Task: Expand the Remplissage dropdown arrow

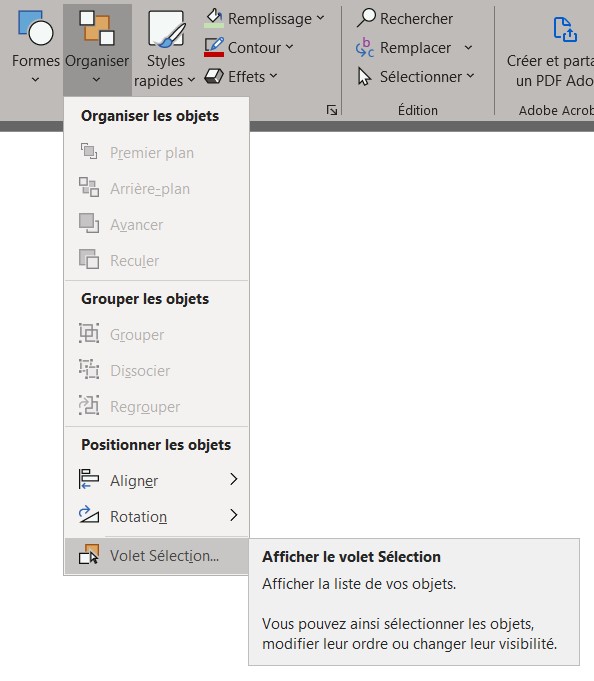Action: coord(320,18)
